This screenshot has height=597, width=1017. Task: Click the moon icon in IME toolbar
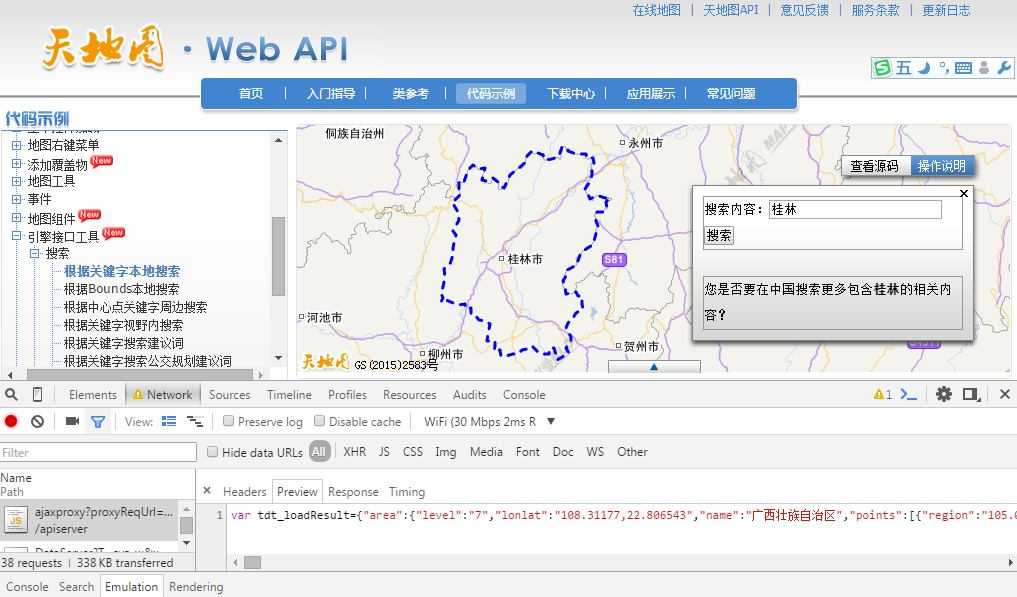pyautogui.click(x=925, y=67)
